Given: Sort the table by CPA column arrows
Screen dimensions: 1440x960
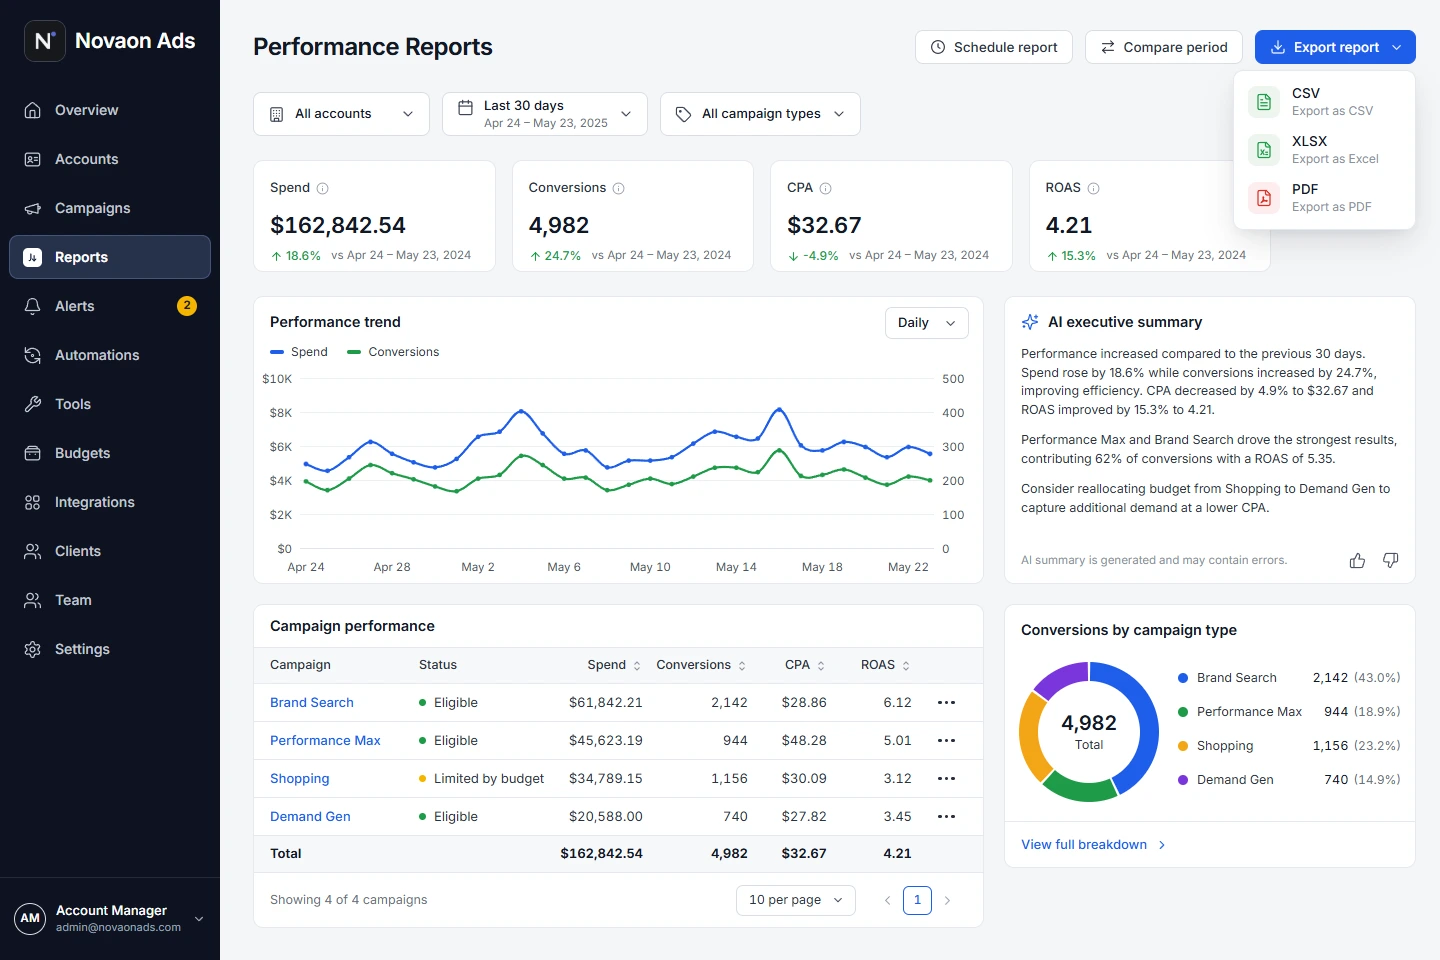Looking at the screenshot, I should pyautogui.click(x=821, y=666).
